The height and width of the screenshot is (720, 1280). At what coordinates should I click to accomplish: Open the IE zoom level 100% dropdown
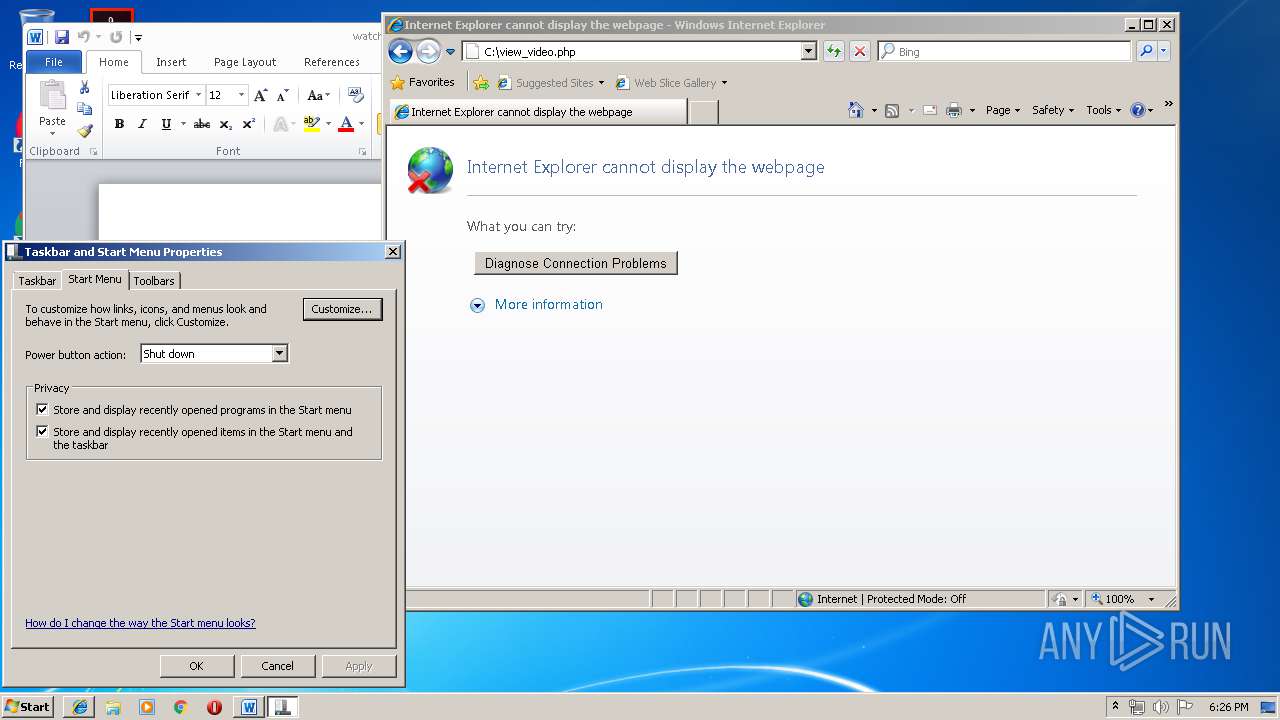(x=1151, y=599)
